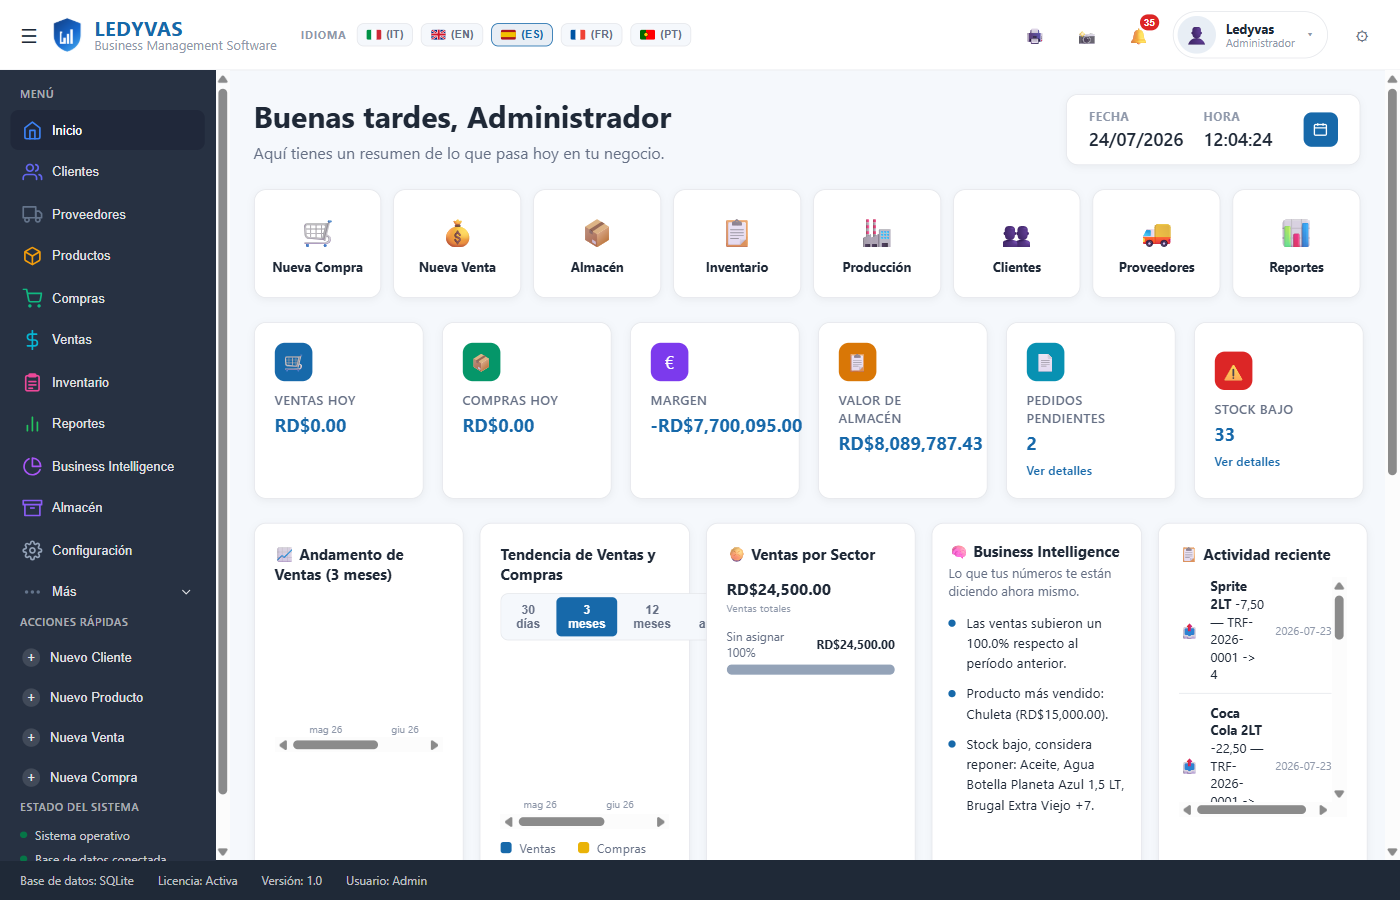Click the Ledyvas user avatar
This screenshot has width=1400, height=900.
1196,35
